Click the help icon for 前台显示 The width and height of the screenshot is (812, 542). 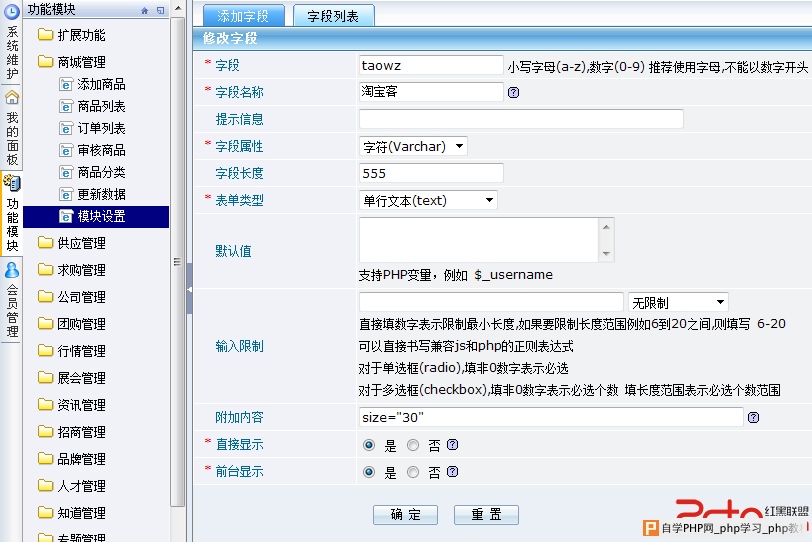[452, 472]
